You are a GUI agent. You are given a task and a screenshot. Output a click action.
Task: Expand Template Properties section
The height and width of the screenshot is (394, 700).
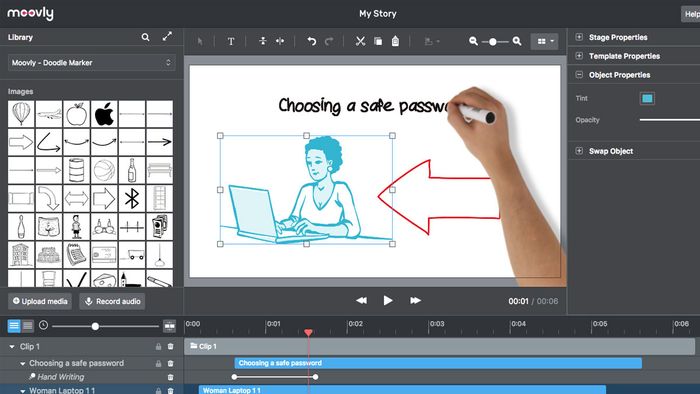click(579, 56)
